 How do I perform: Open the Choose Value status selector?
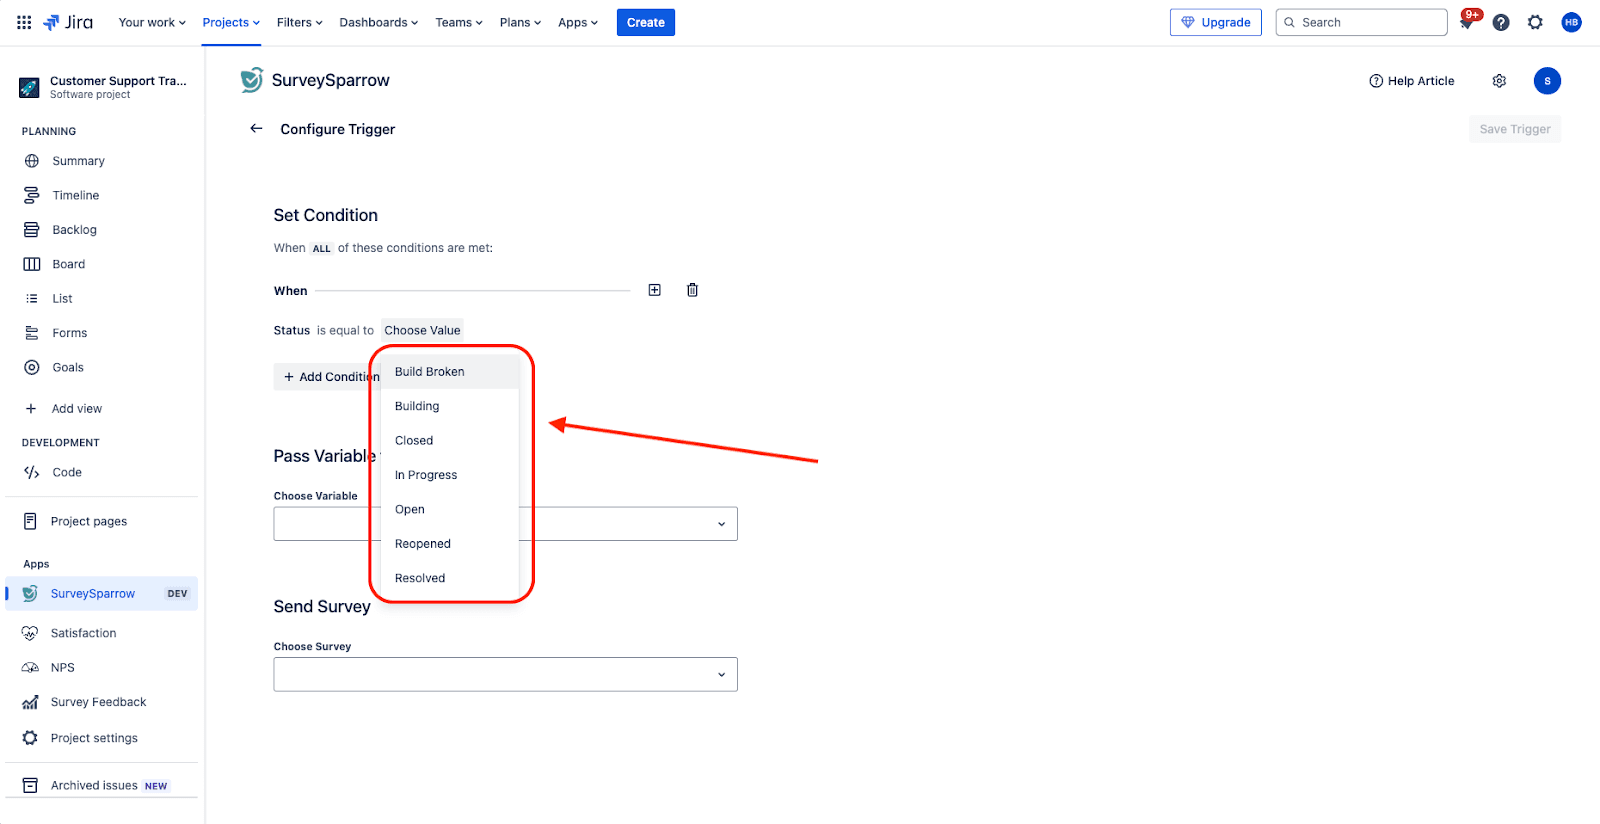422,330
